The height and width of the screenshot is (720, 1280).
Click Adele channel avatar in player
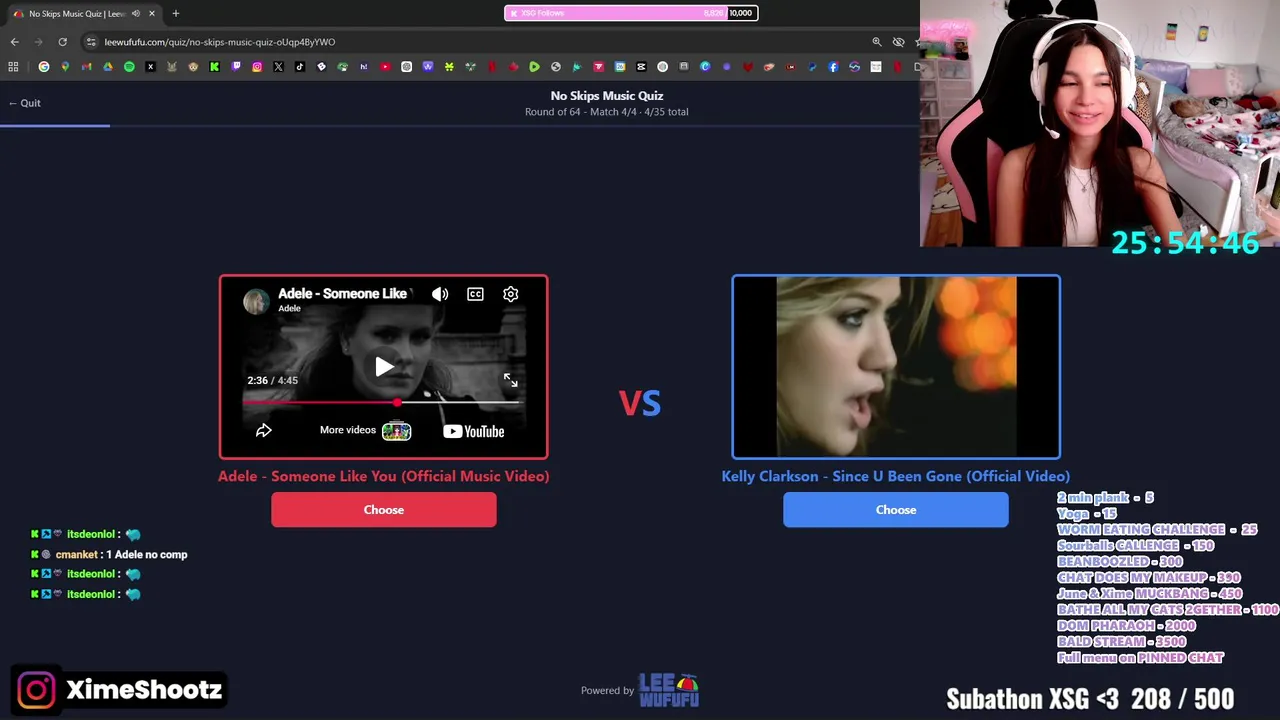(x=256, y=300)
